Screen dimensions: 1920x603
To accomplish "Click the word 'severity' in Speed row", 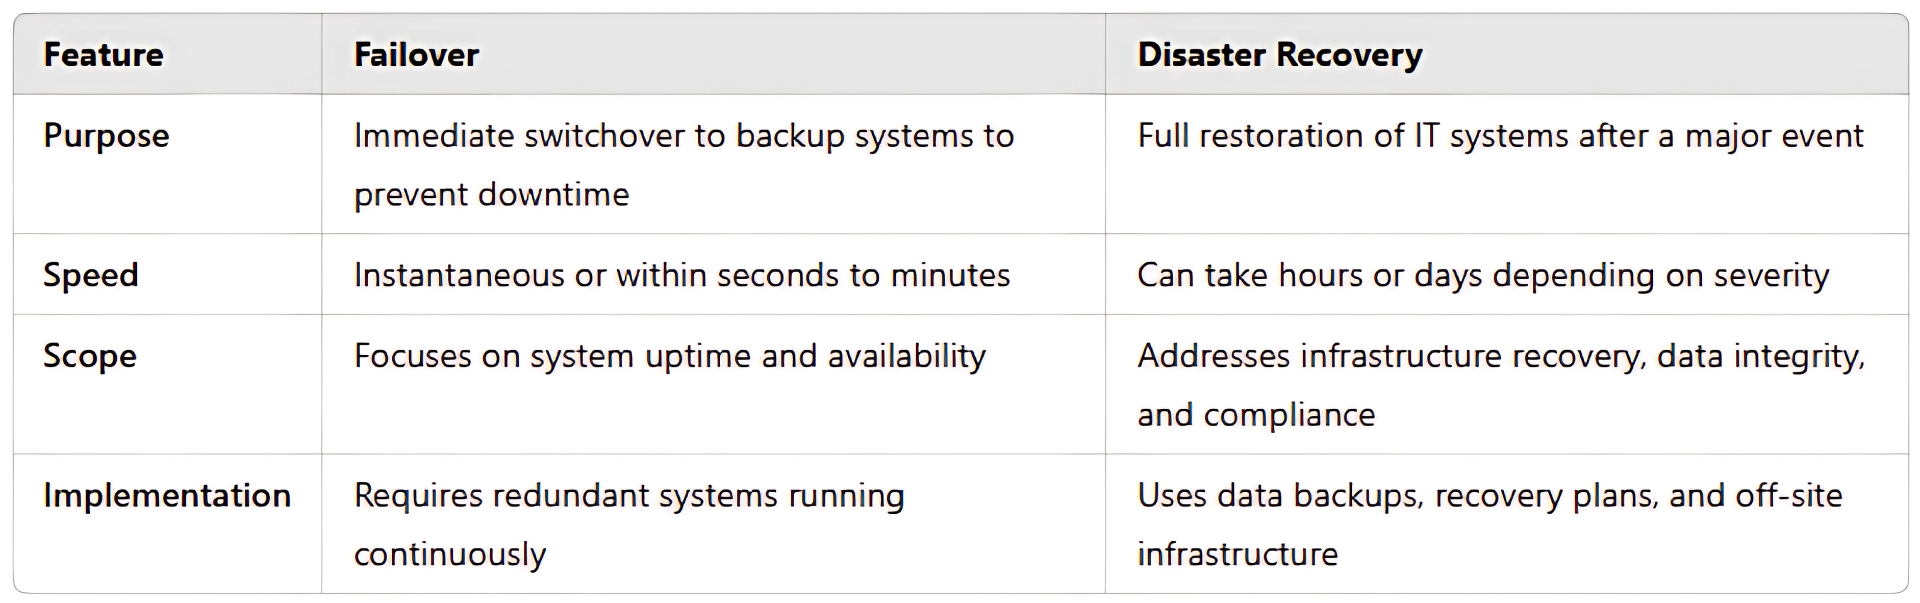I will click(x=1771, y=275).
